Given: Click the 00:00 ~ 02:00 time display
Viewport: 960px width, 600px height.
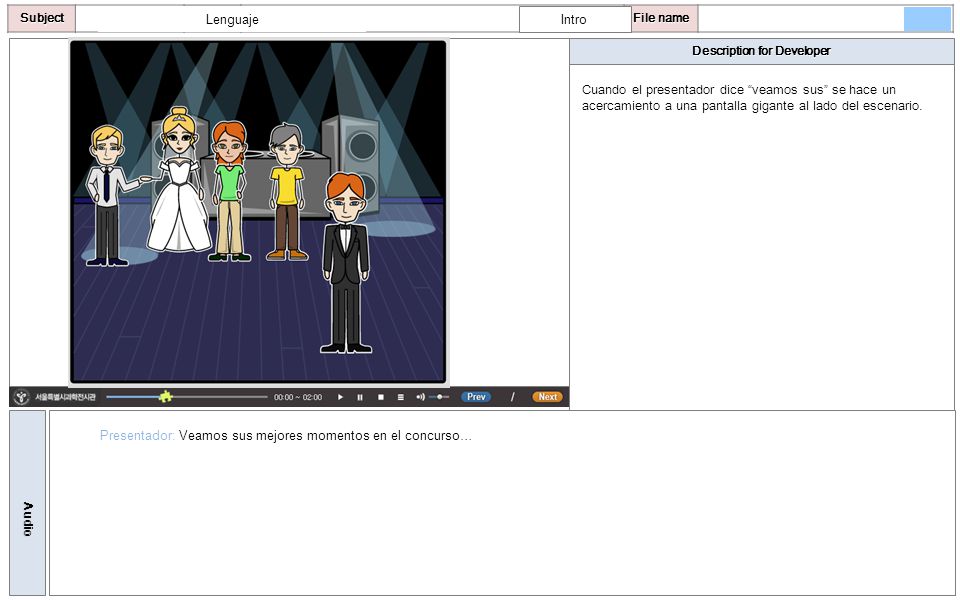Looking at the screenshot, I should [298, 397].
